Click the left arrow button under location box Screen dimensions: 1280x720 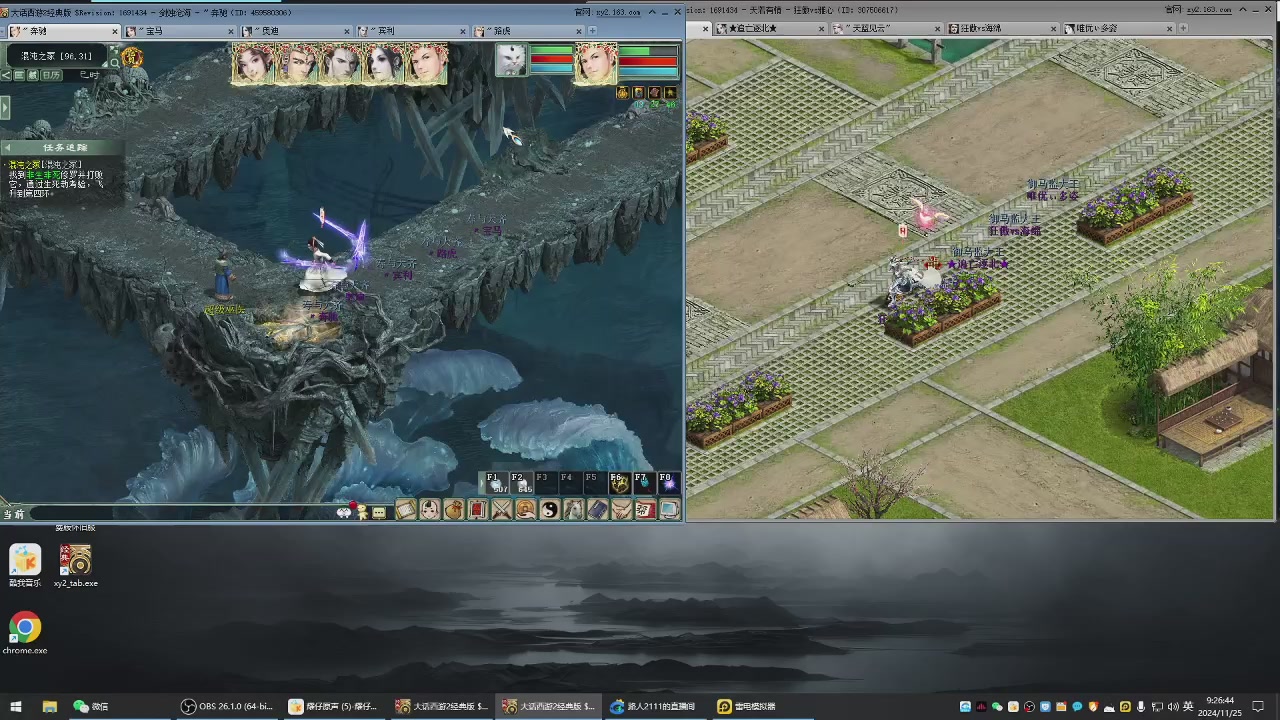[6, 75]
